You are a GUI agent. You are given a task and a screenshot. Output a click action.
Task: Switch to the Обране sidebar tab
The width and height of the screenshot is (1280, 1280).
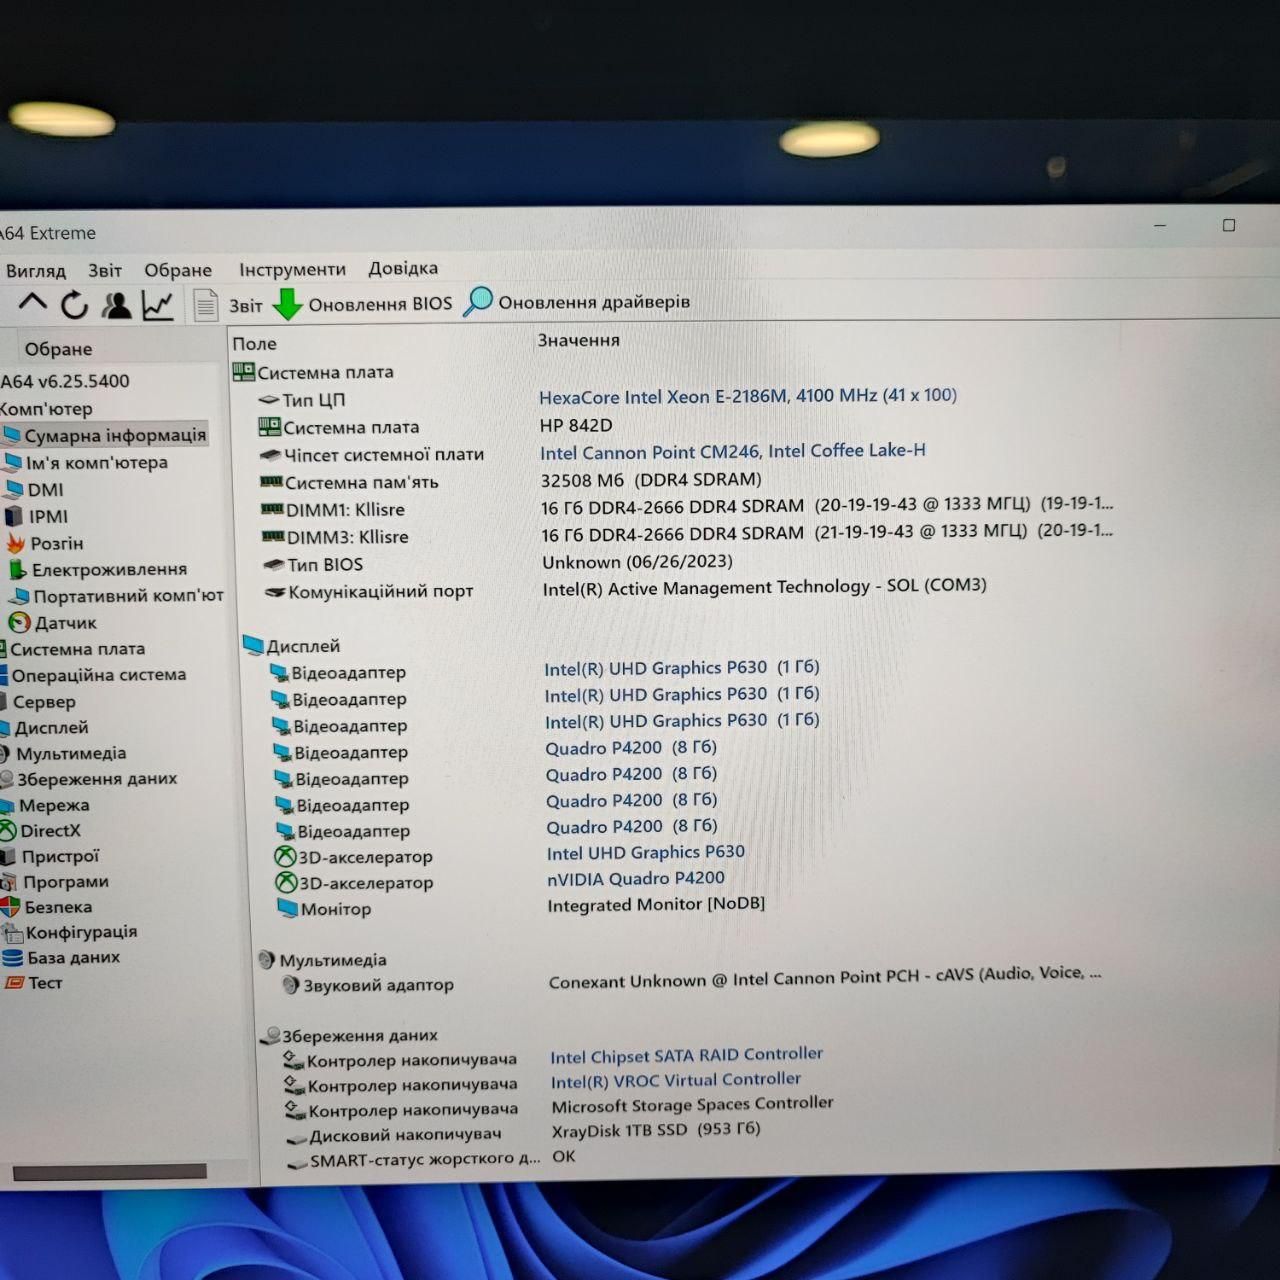point(58,349)
